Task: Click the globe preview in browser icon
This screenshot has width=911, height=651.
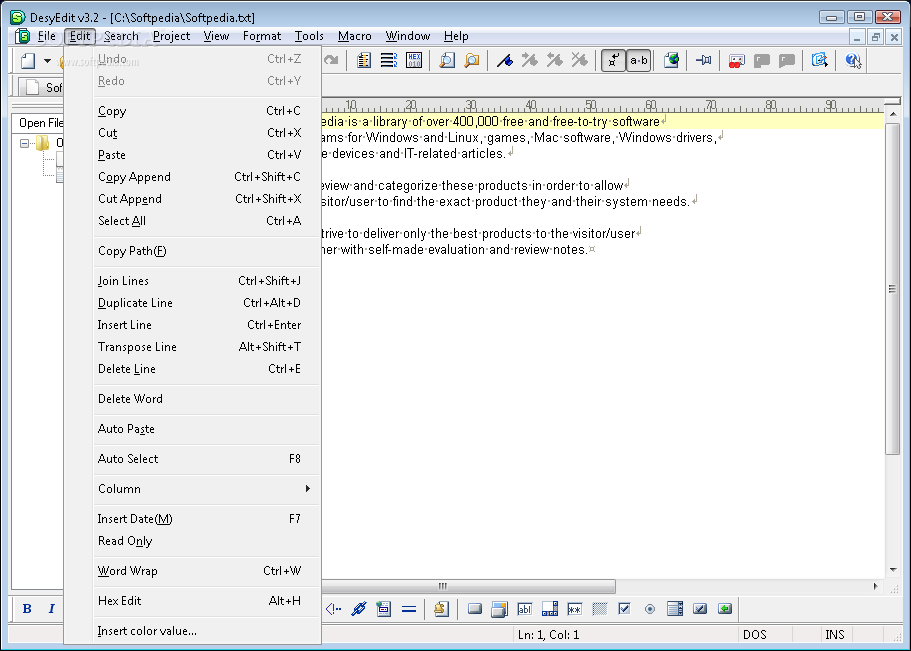Action: click(x=671, y=60)
